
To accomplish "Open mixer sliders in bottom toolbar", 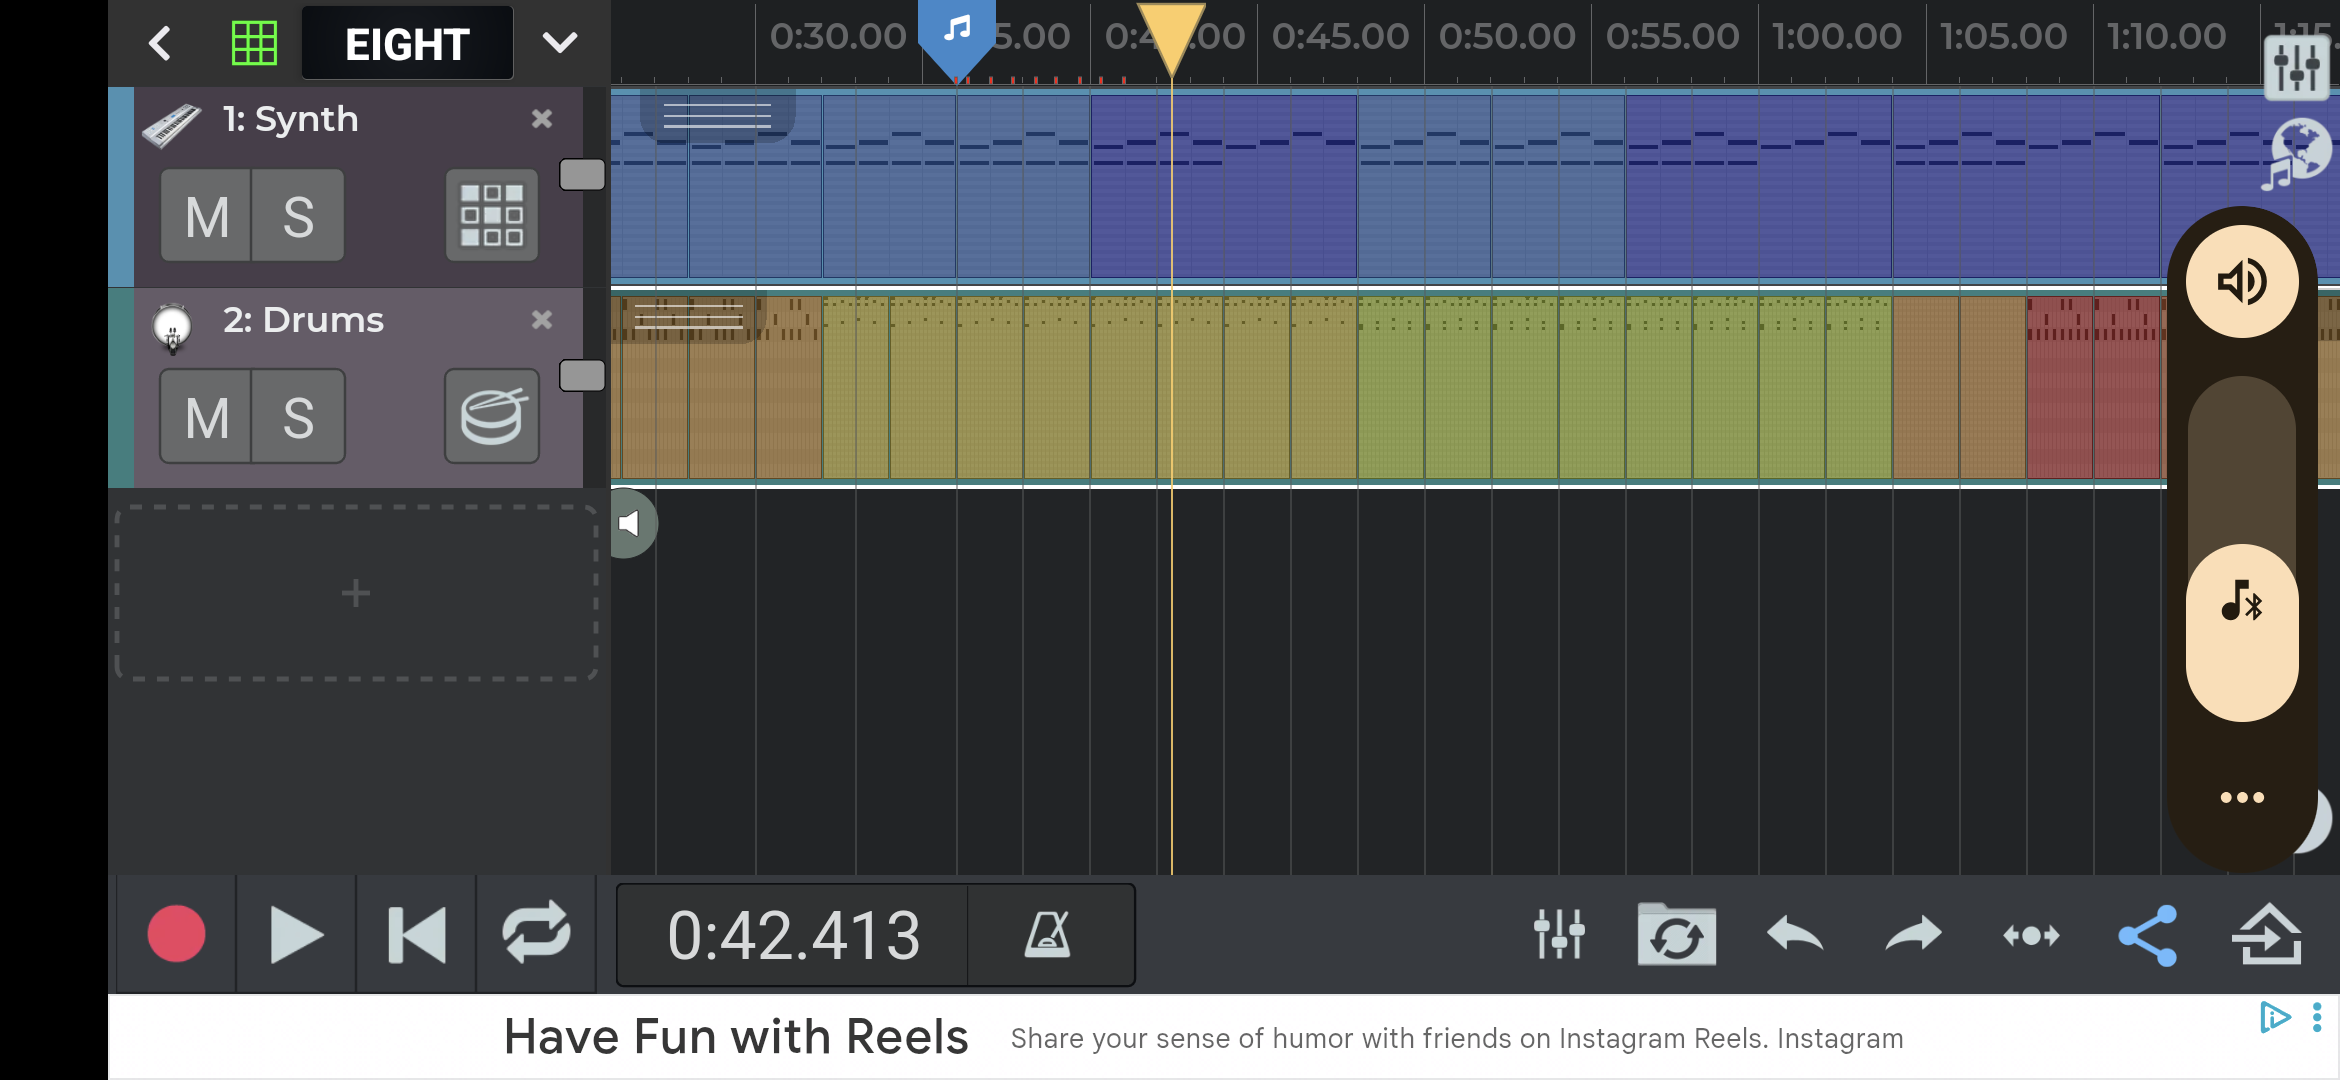I will [1559, 935].
